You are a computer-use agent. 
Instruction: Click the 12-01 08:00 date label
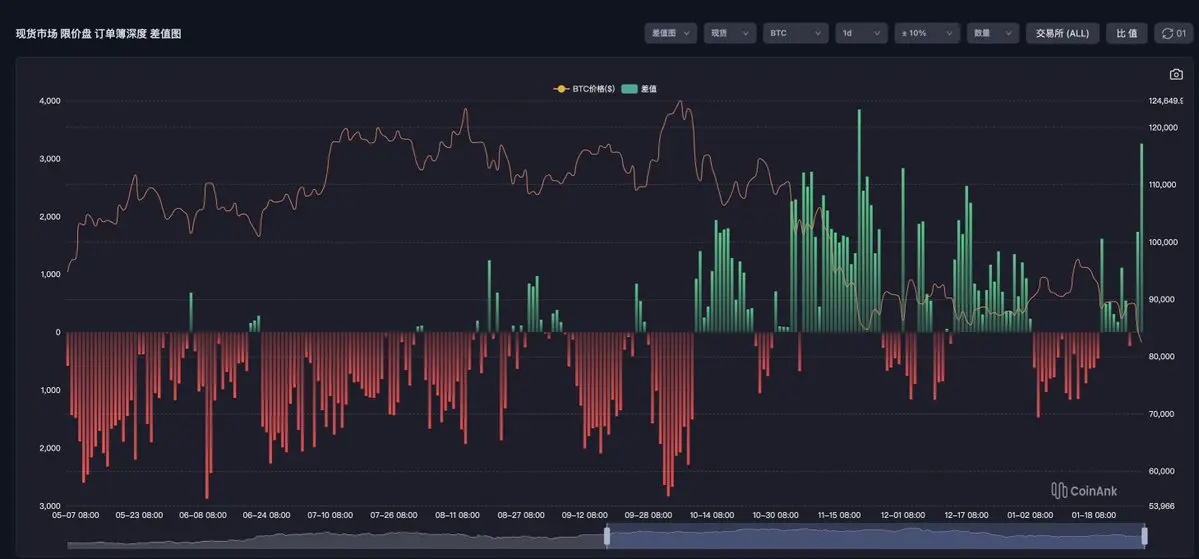[x=902, y=515]
